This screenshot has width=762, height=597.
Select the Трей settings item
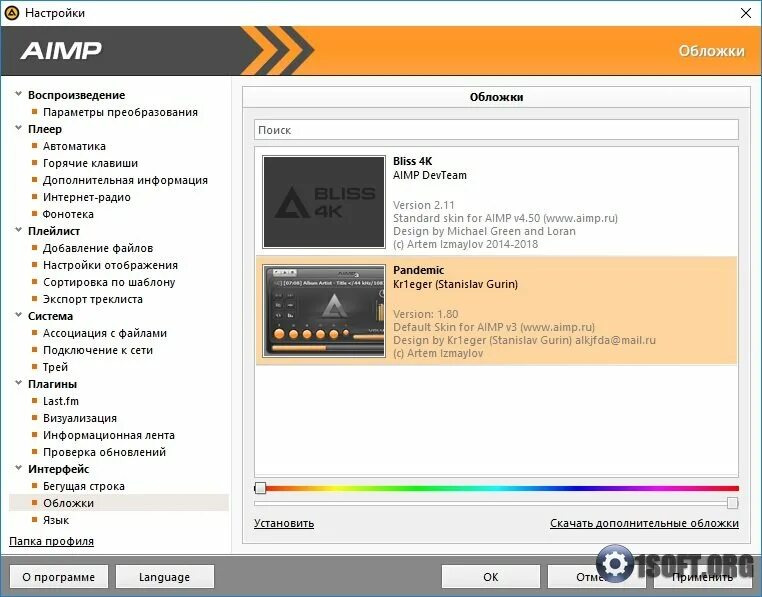55,368
